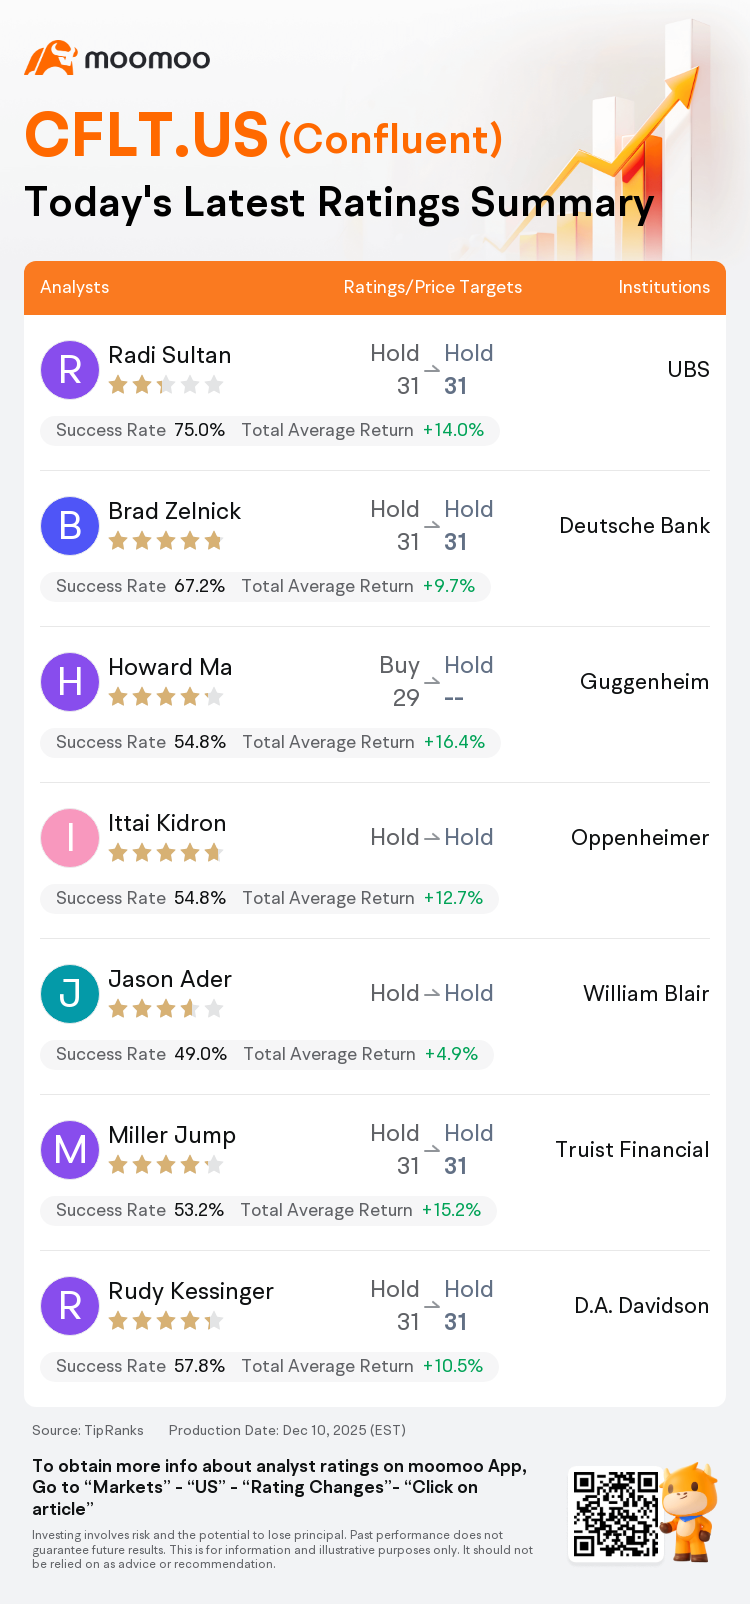
Task: Click Jason Ader's teal J avatar
Action: (70, 994)
